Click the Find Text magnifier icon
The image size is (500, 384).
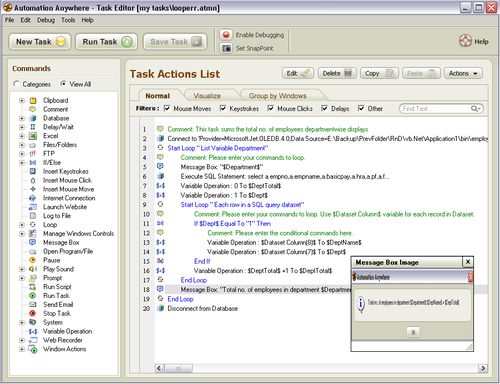[x=475, y=109]
